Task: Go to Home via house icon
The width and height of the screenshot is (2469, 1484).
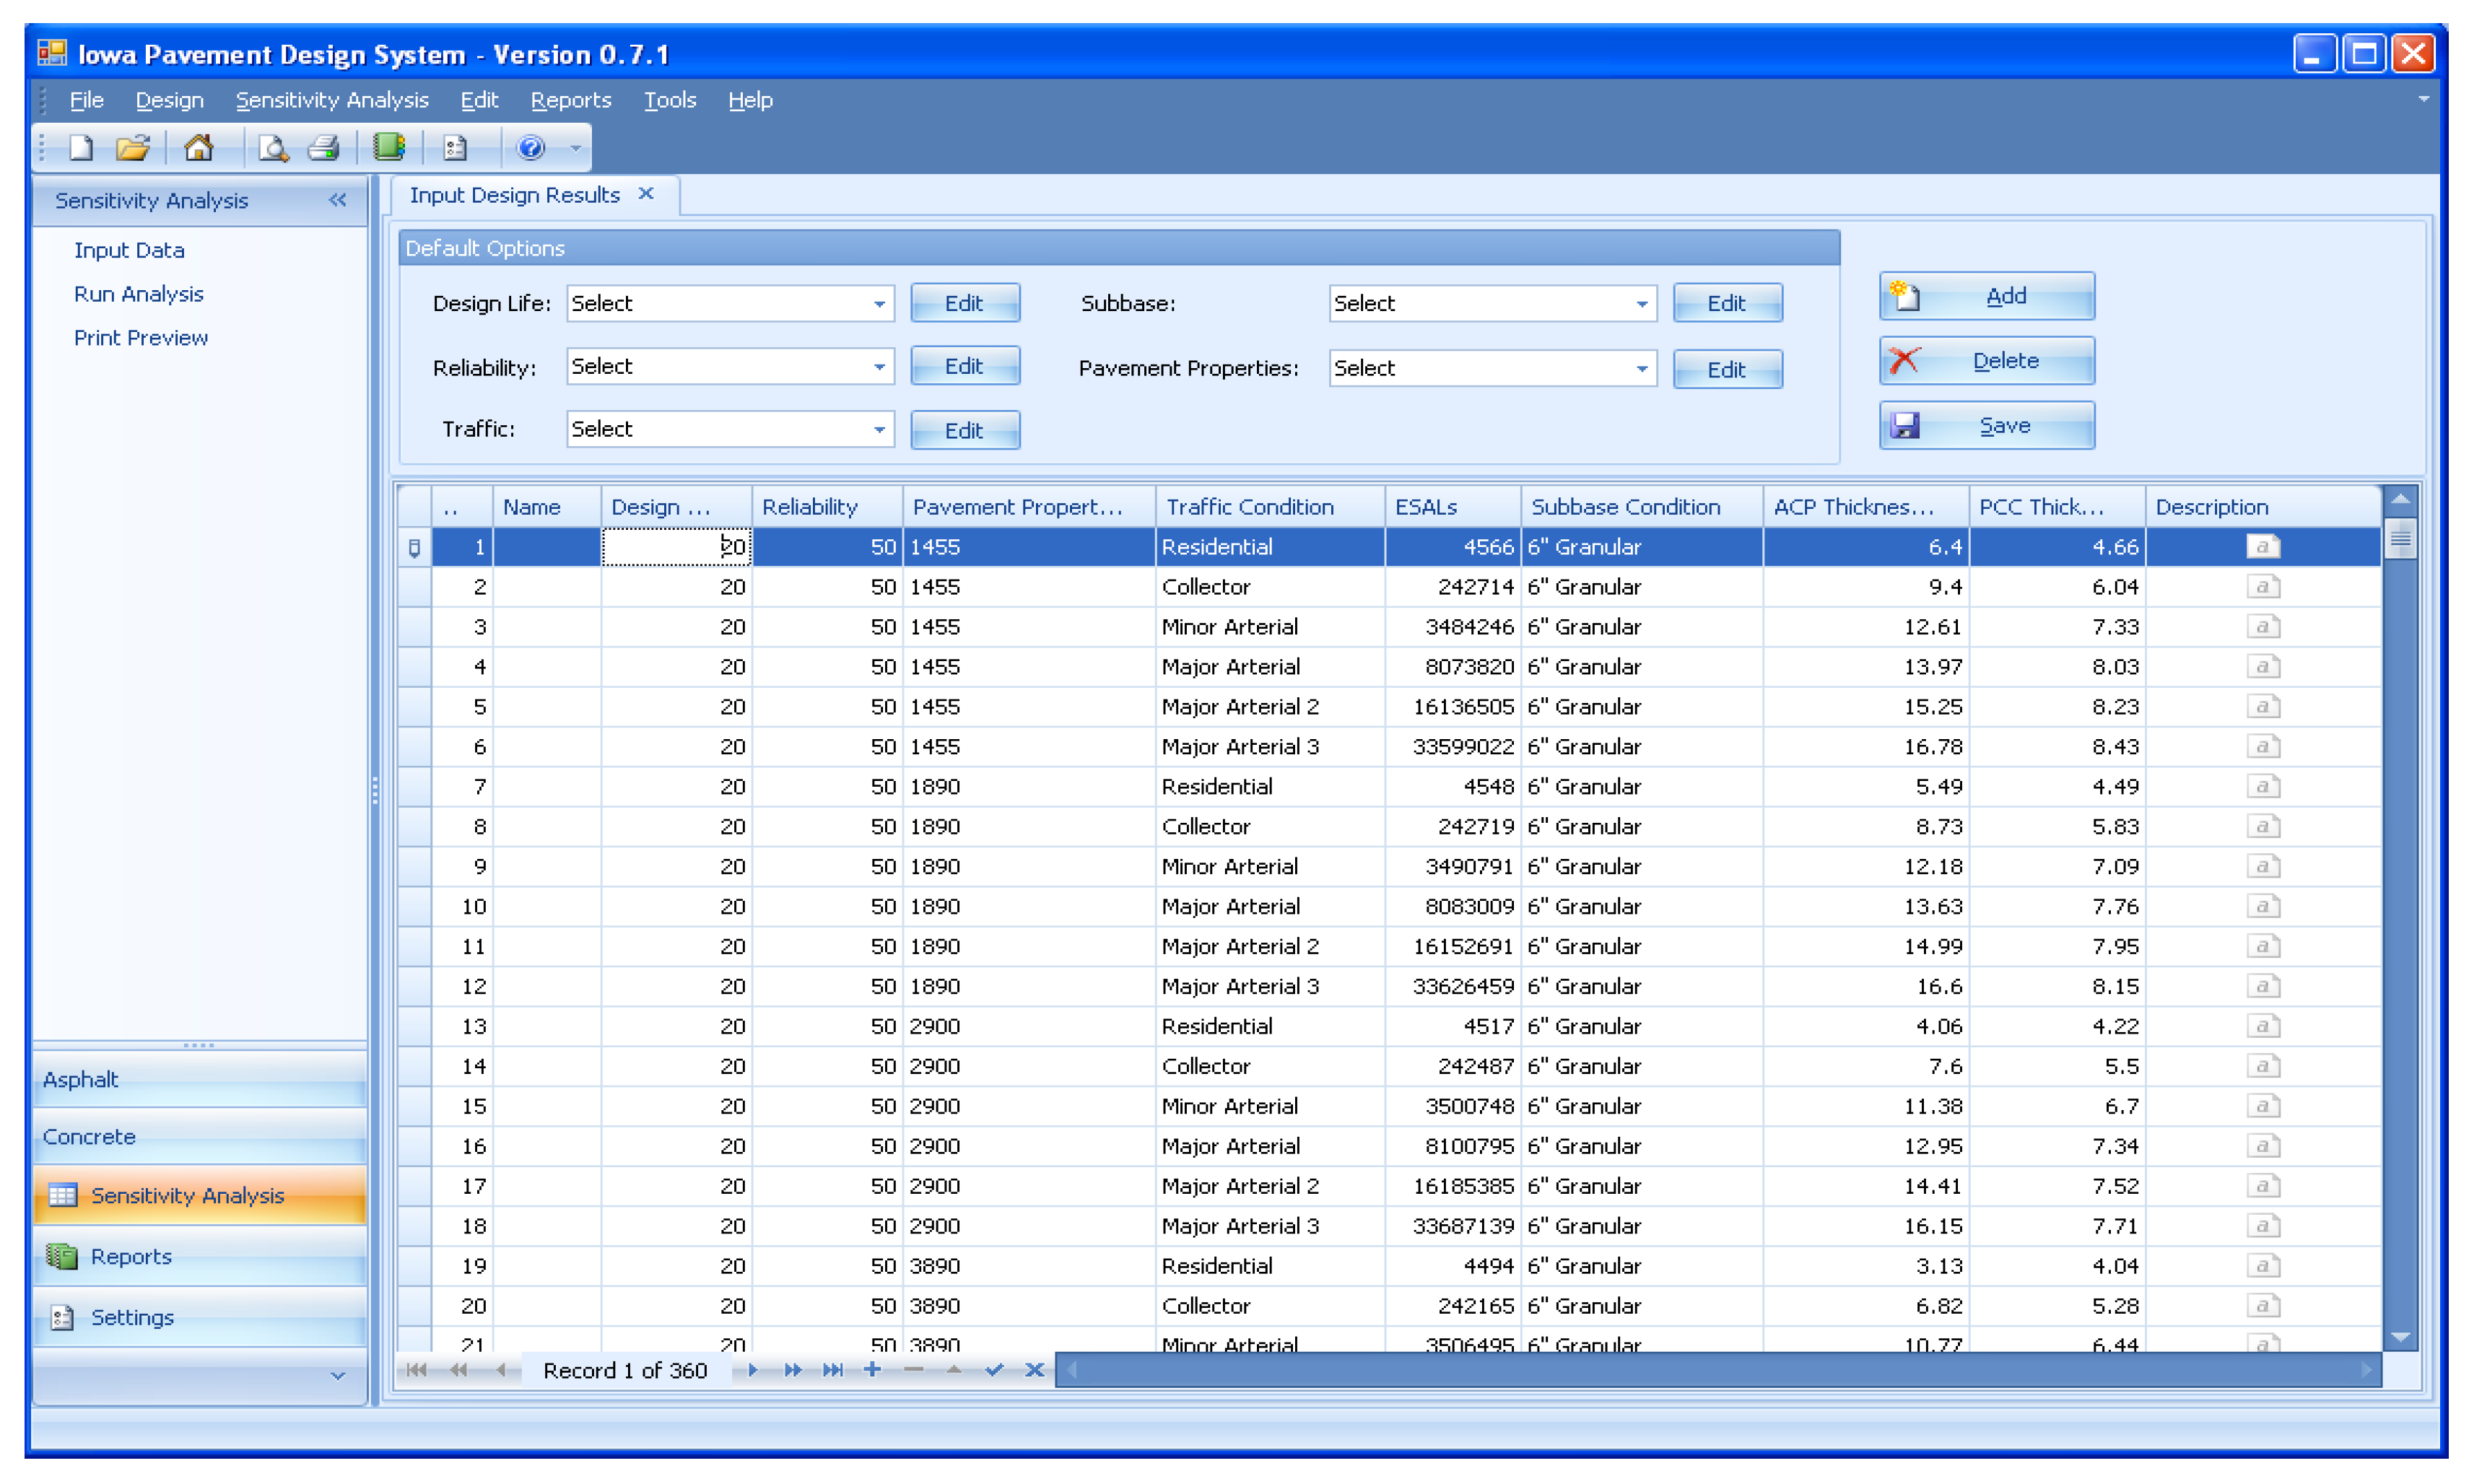Action: tap(198, 148)
